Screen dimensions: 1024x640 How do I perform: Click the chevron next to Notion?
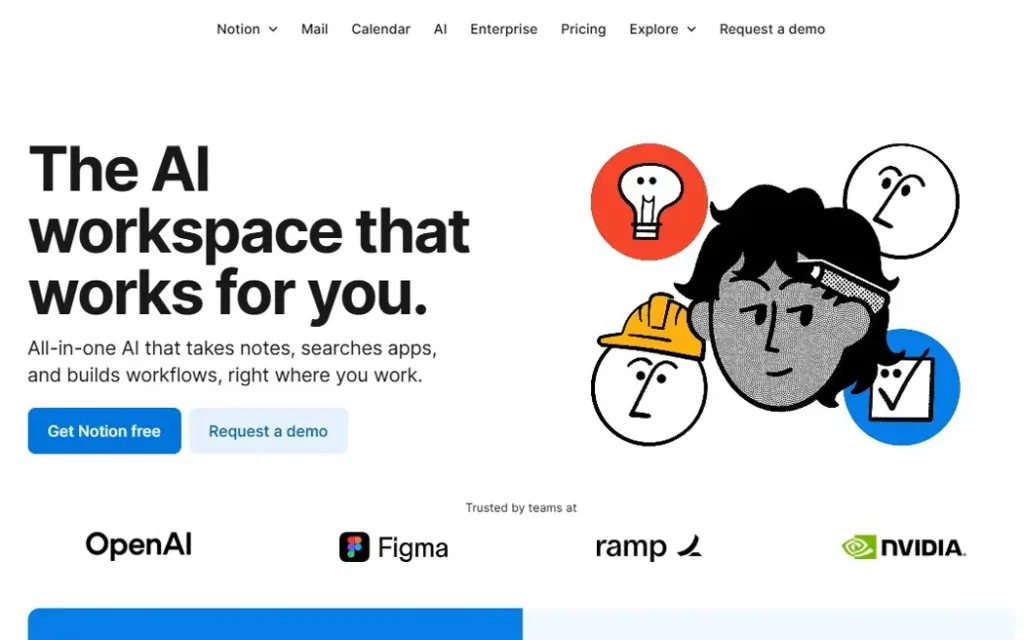click(x=273, y=30)
